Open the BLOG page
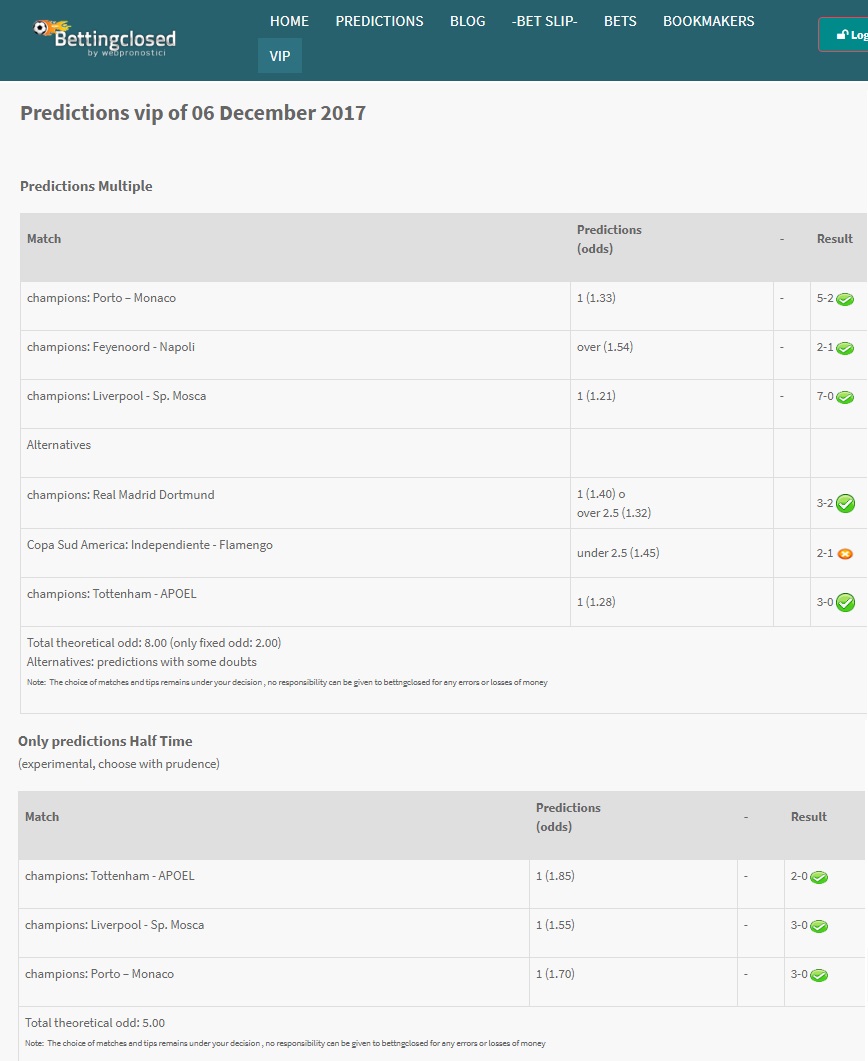 (467, 21)
